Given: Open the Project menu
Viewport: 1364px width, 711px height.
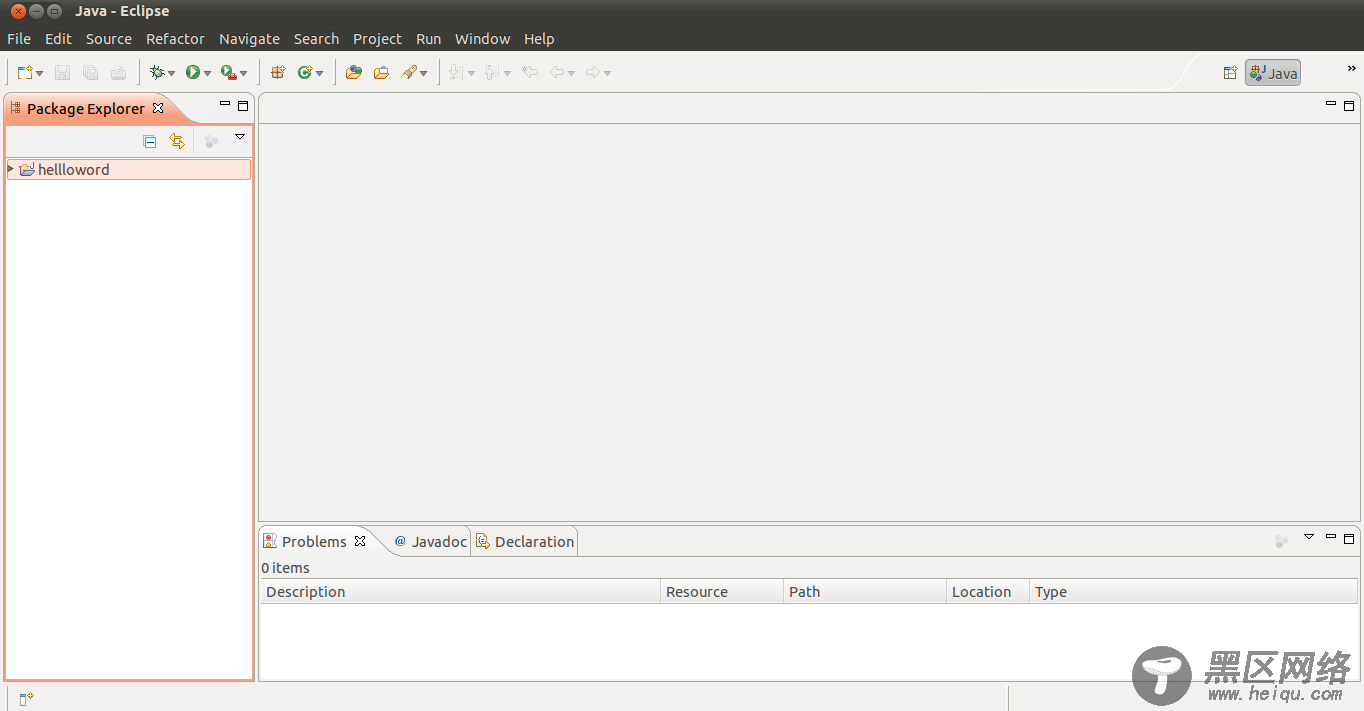Looking at the screenshot, I should pos(377,39).
